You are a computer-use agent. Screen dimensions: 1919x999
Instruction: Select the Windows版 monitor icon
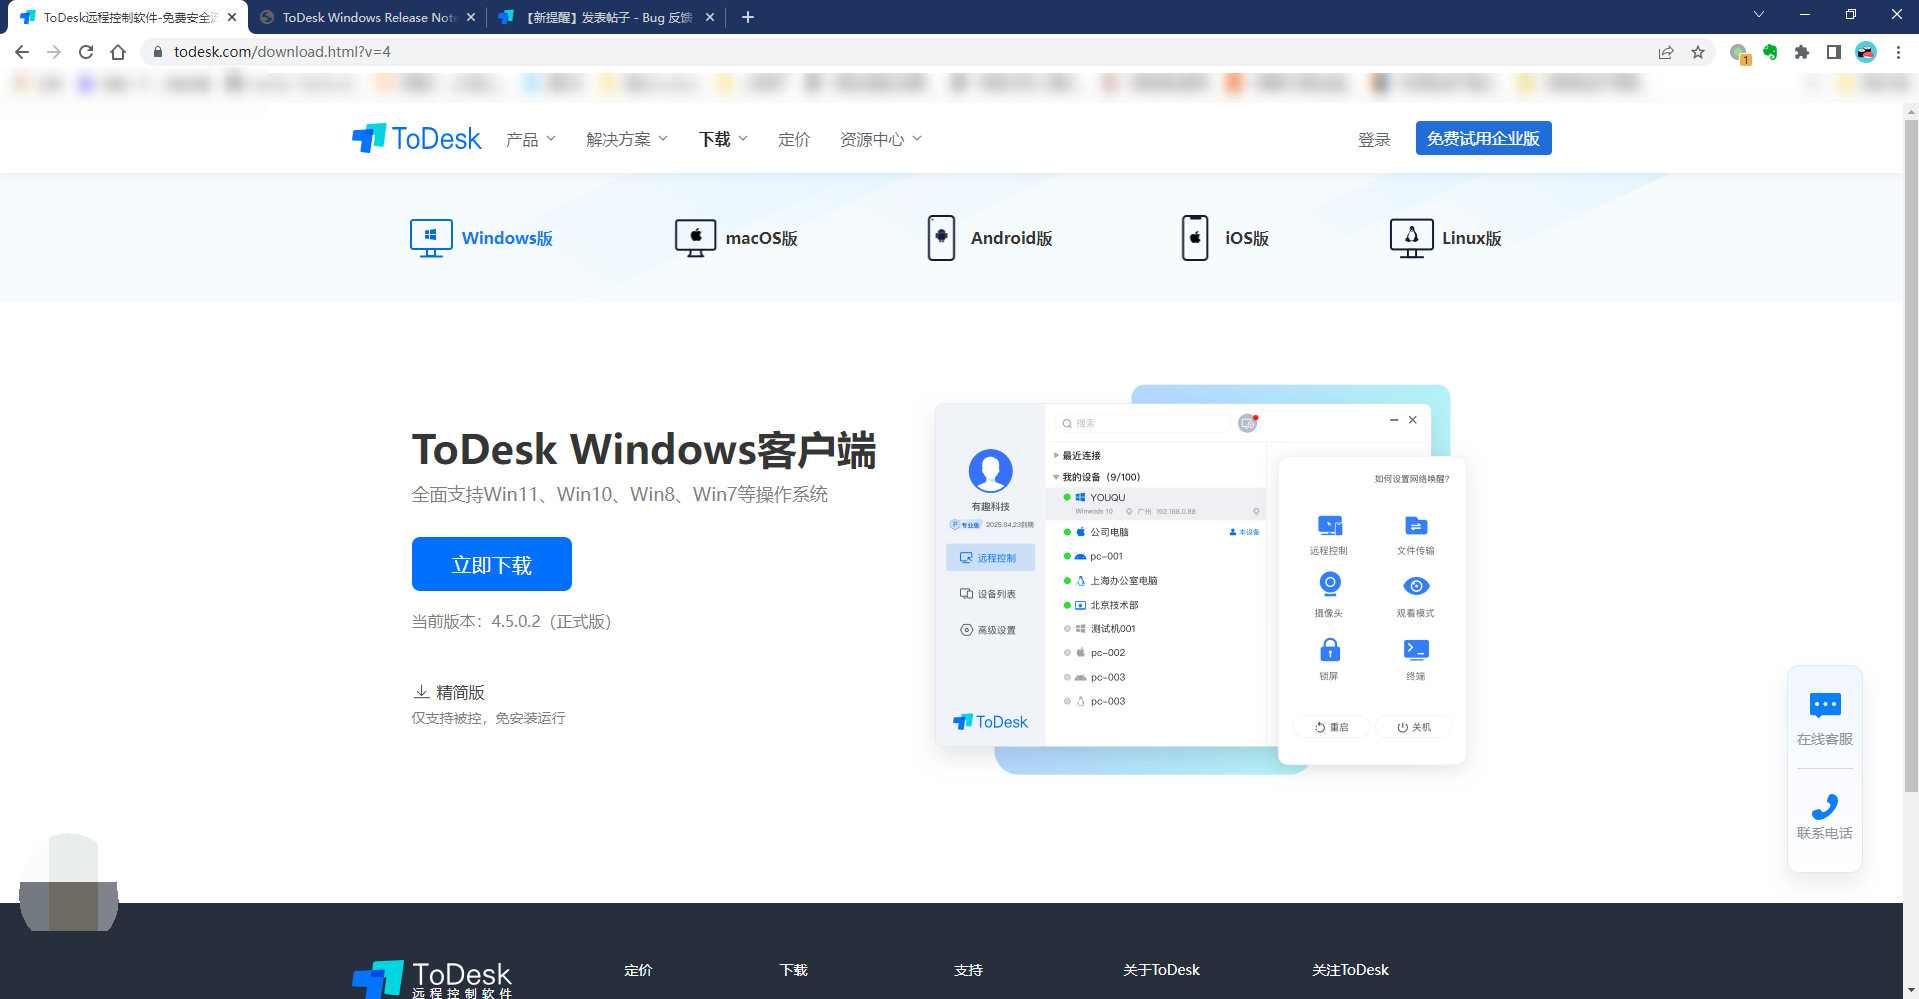pos(431,238)
